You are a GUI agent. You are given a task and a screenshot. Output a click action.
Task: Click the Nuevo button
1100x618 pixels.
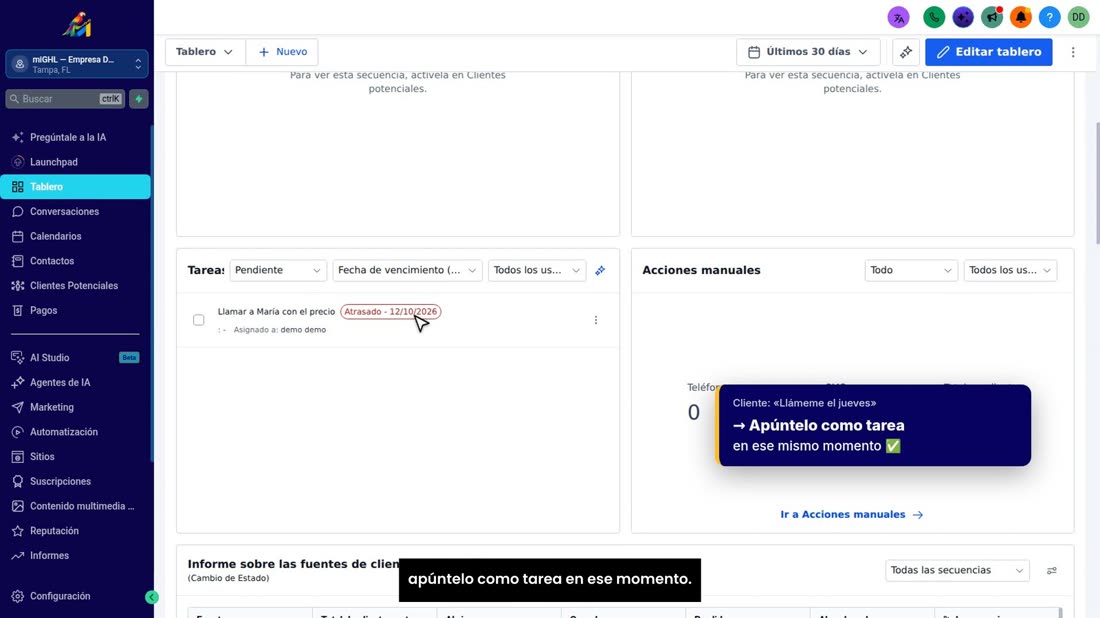pos(283,52)
